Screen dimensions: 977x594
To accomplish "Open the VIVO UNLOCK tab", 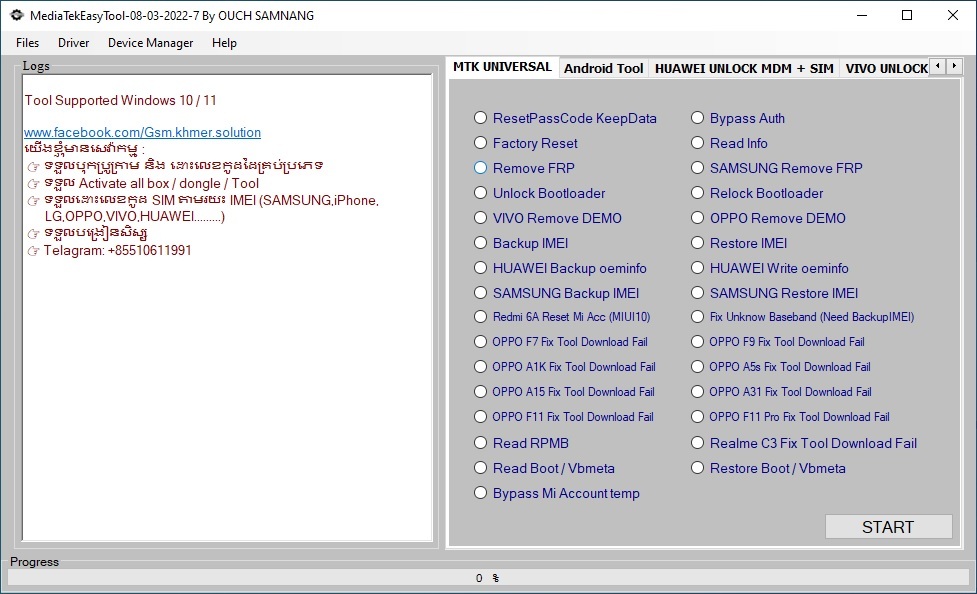I will (x=886, y=68).
